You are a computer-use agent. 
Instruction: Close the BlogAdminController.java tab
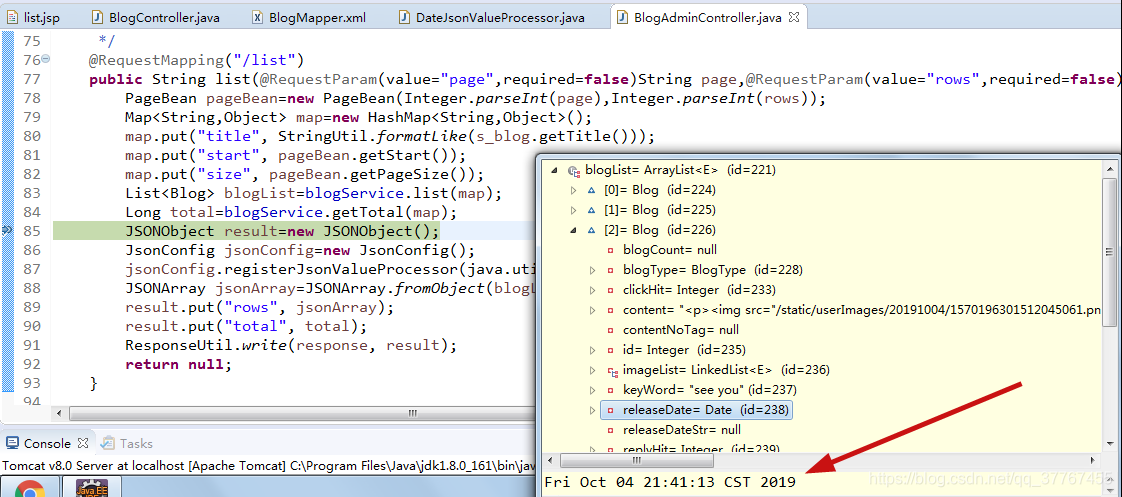click(794, 17)
